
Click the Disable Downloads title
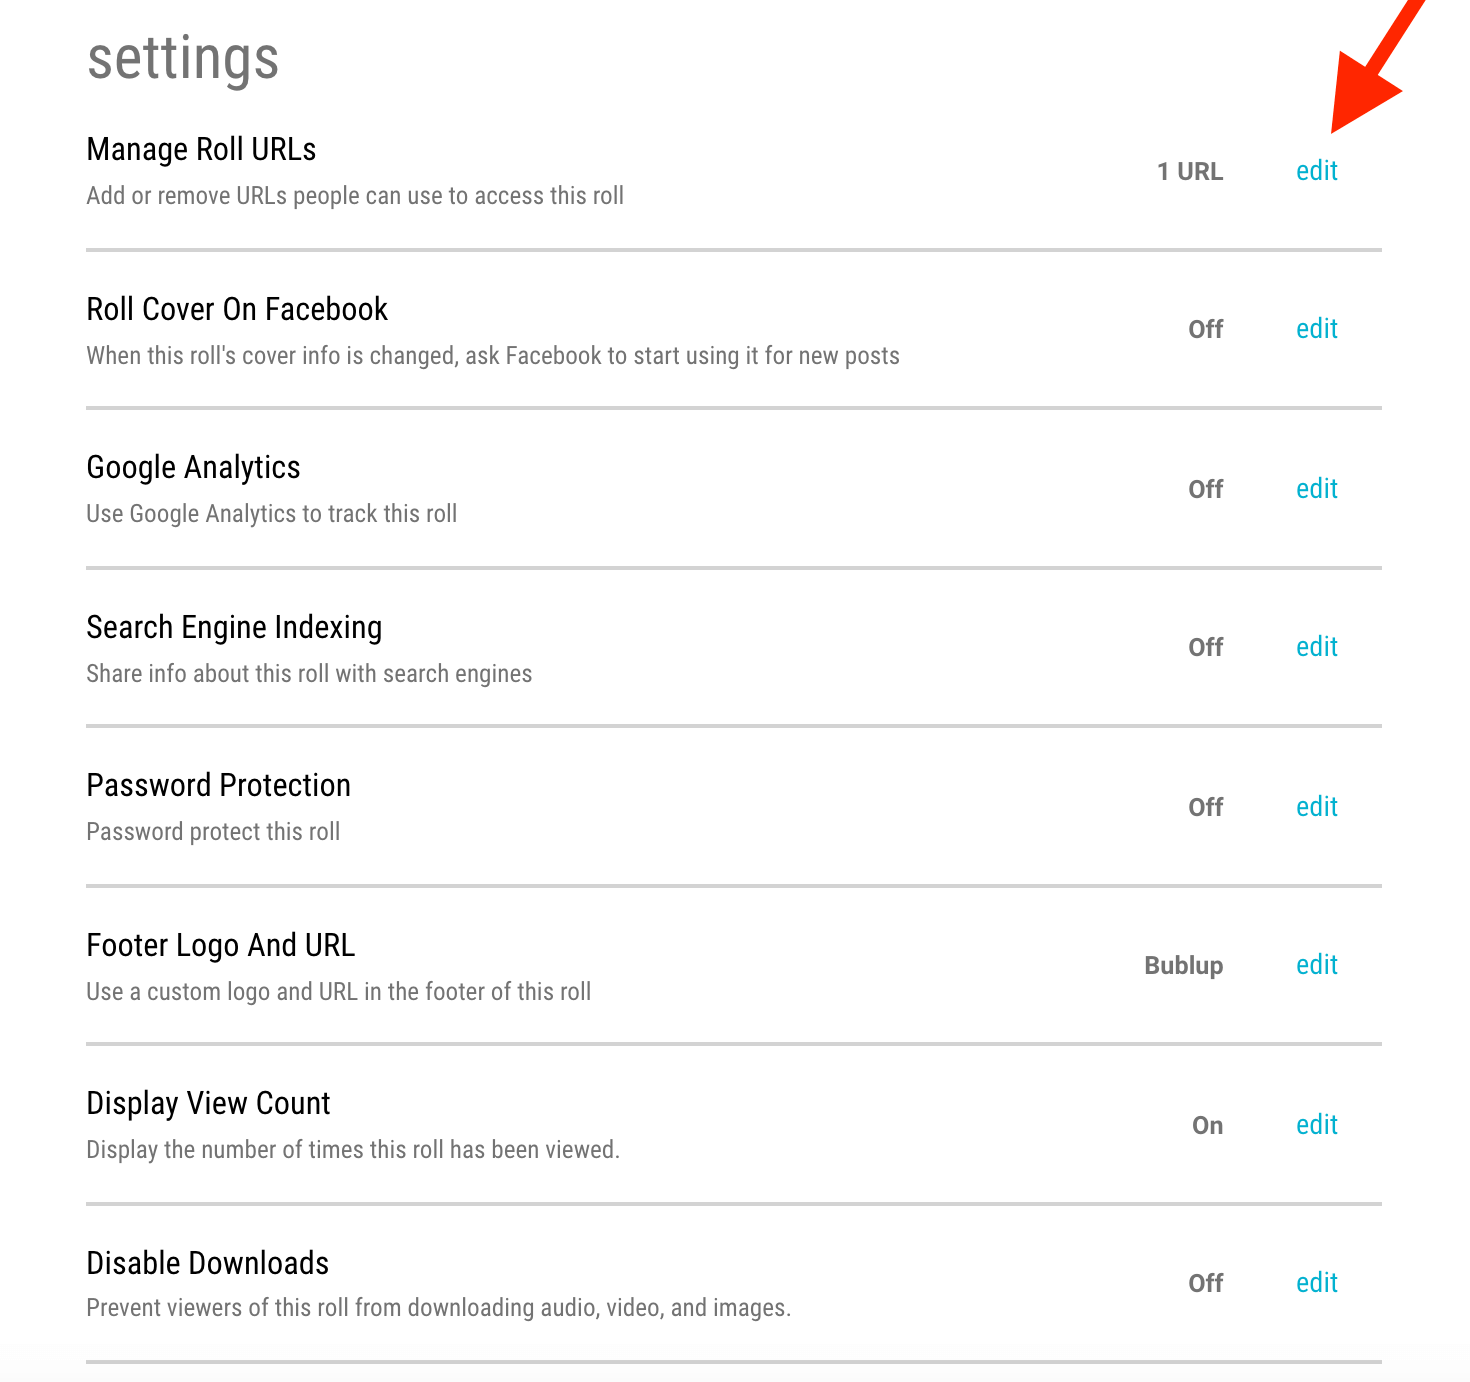(208, 1263)
